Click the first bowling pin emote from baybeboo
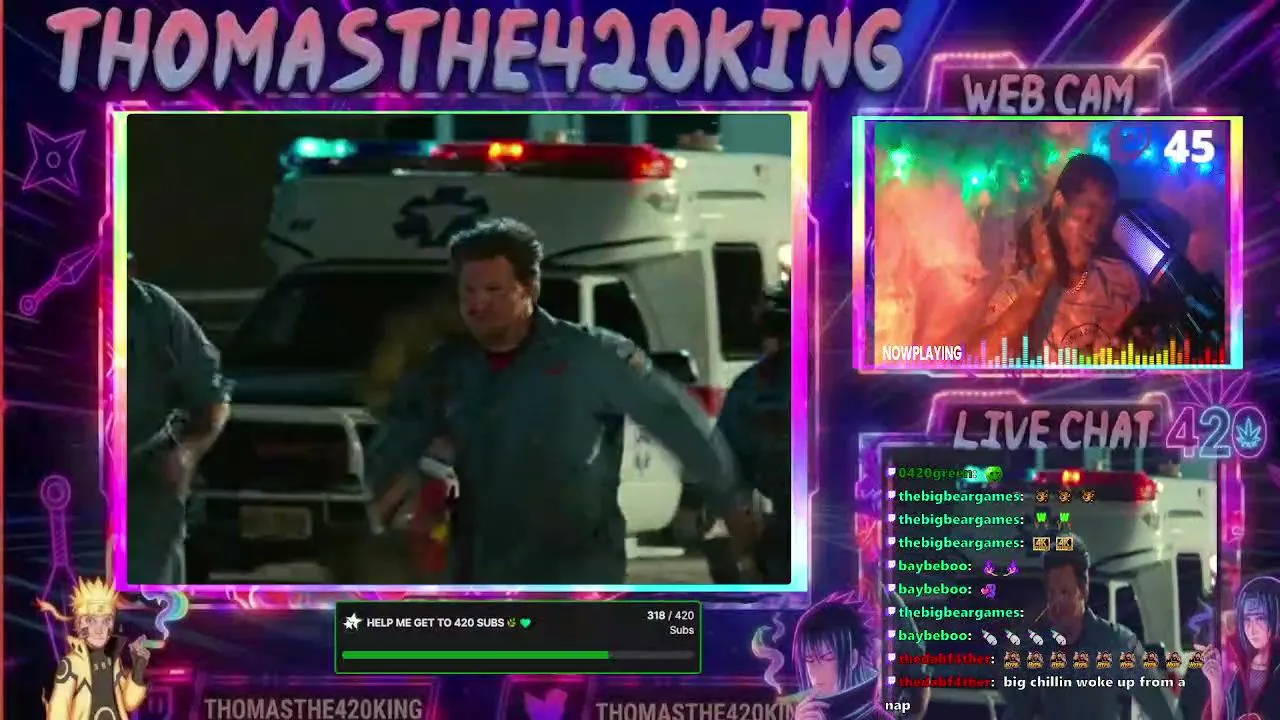1280x720 pixels. pos(990,636)
